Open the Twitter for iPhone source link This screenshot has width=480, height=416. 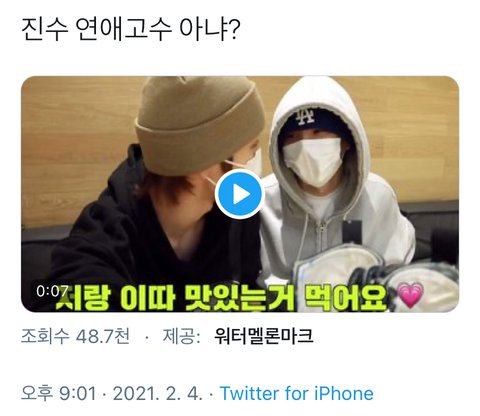tap(297, 393)
